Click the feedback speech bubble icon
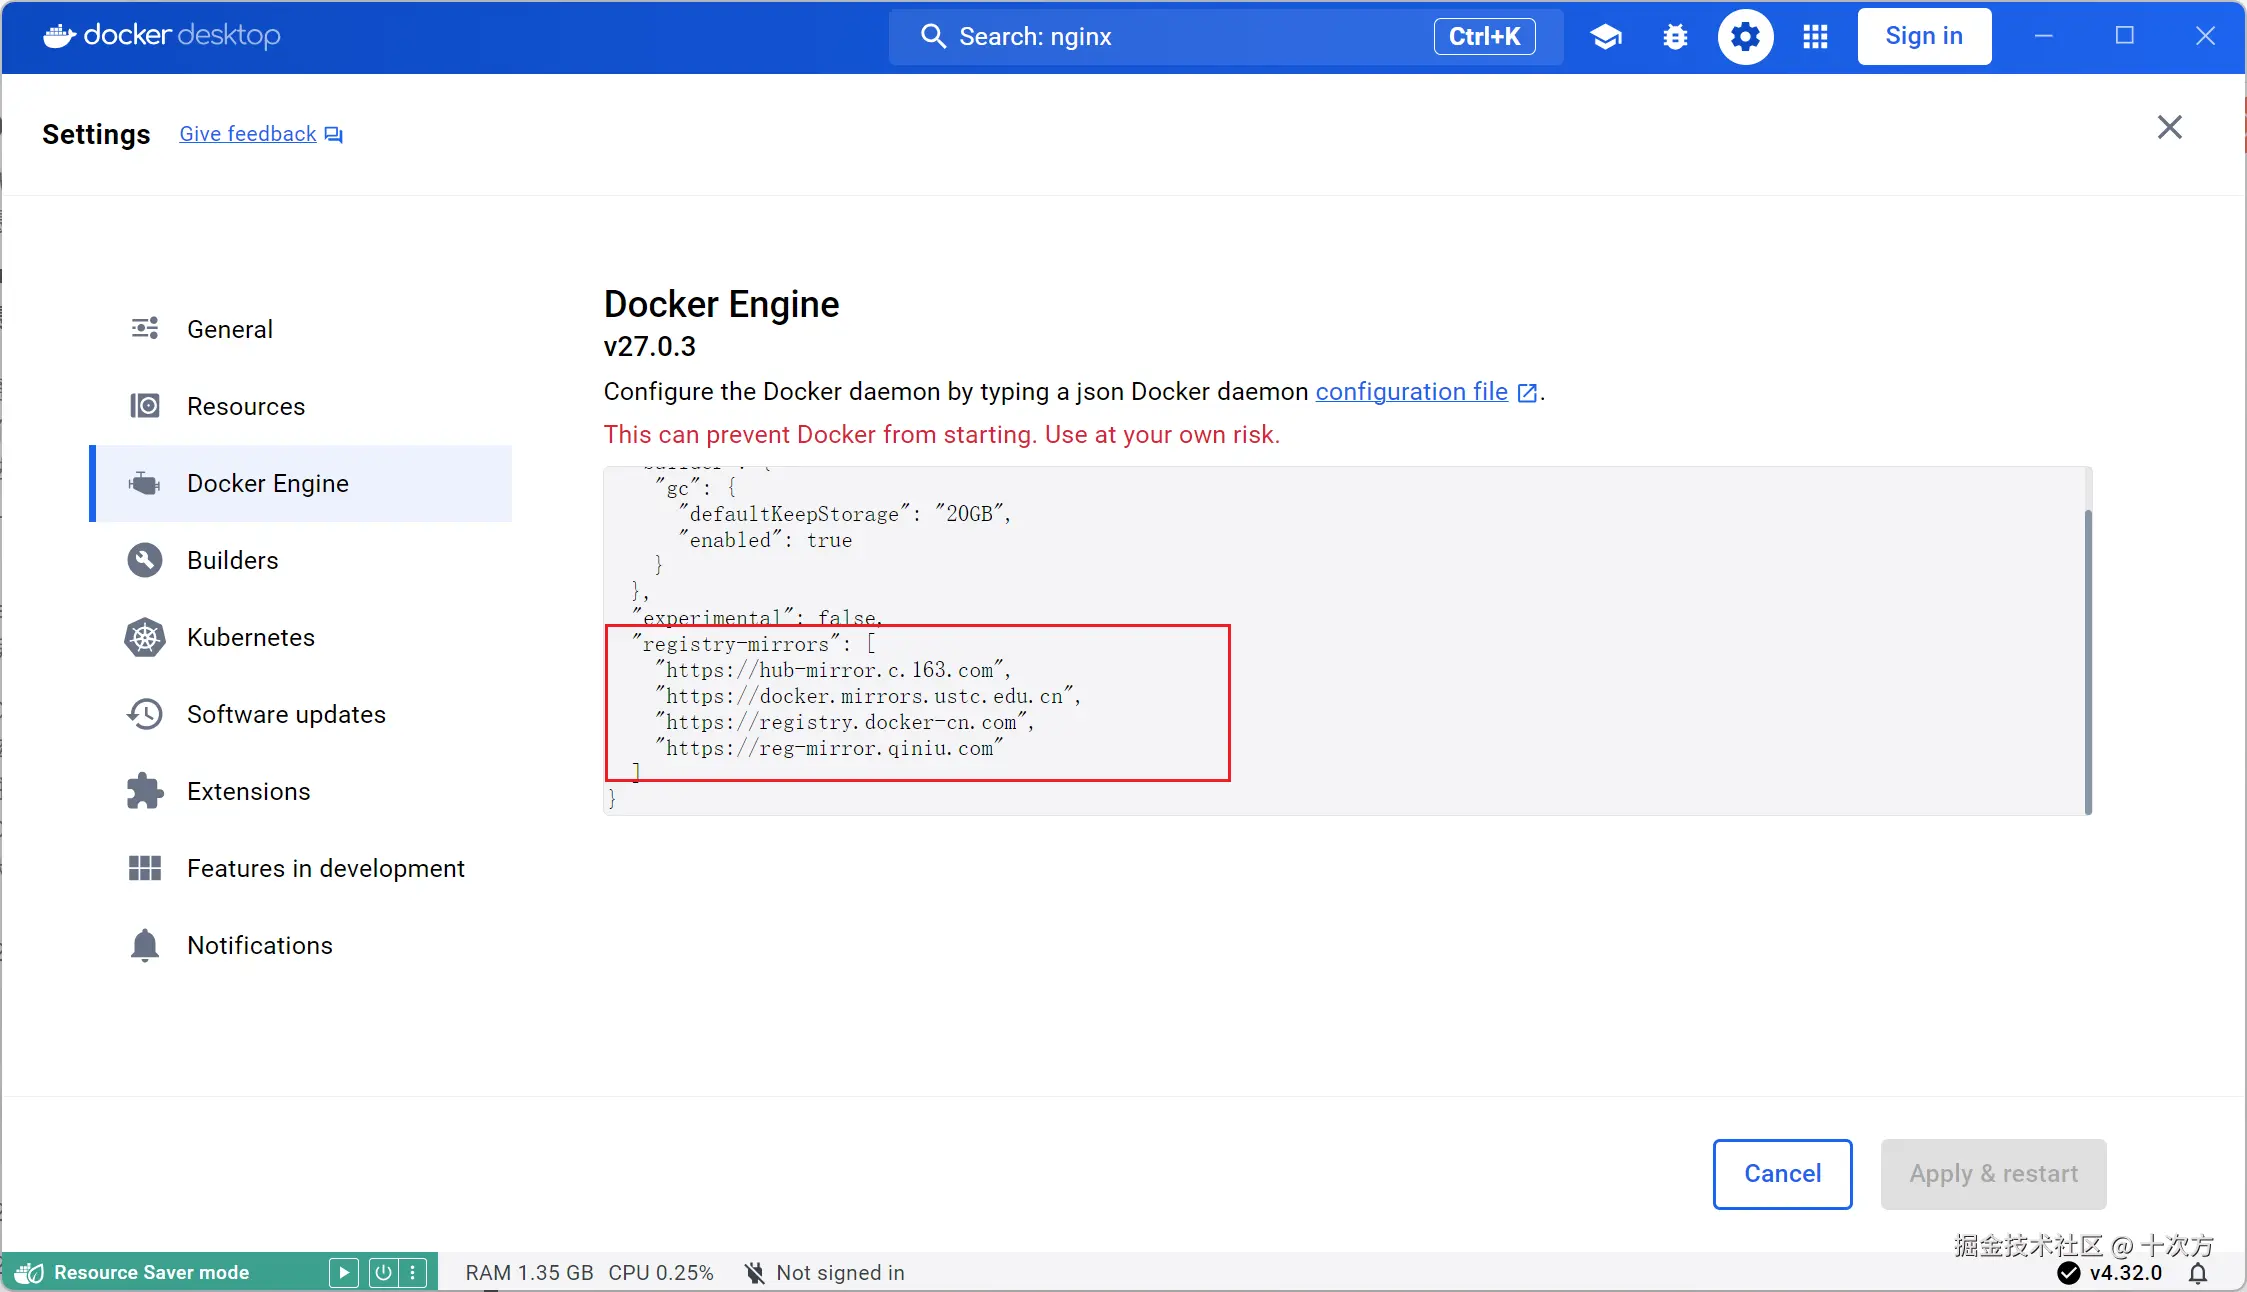This screenshot has width=2247, height=1292. tap(334, 135)
